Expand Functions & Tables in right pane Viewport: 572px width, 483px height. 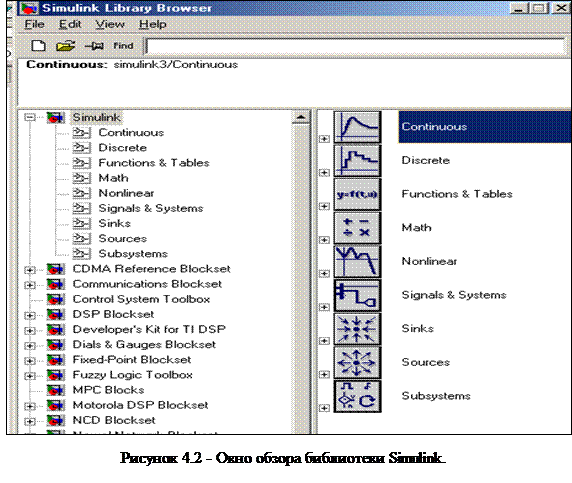click(x=324, y=206)
